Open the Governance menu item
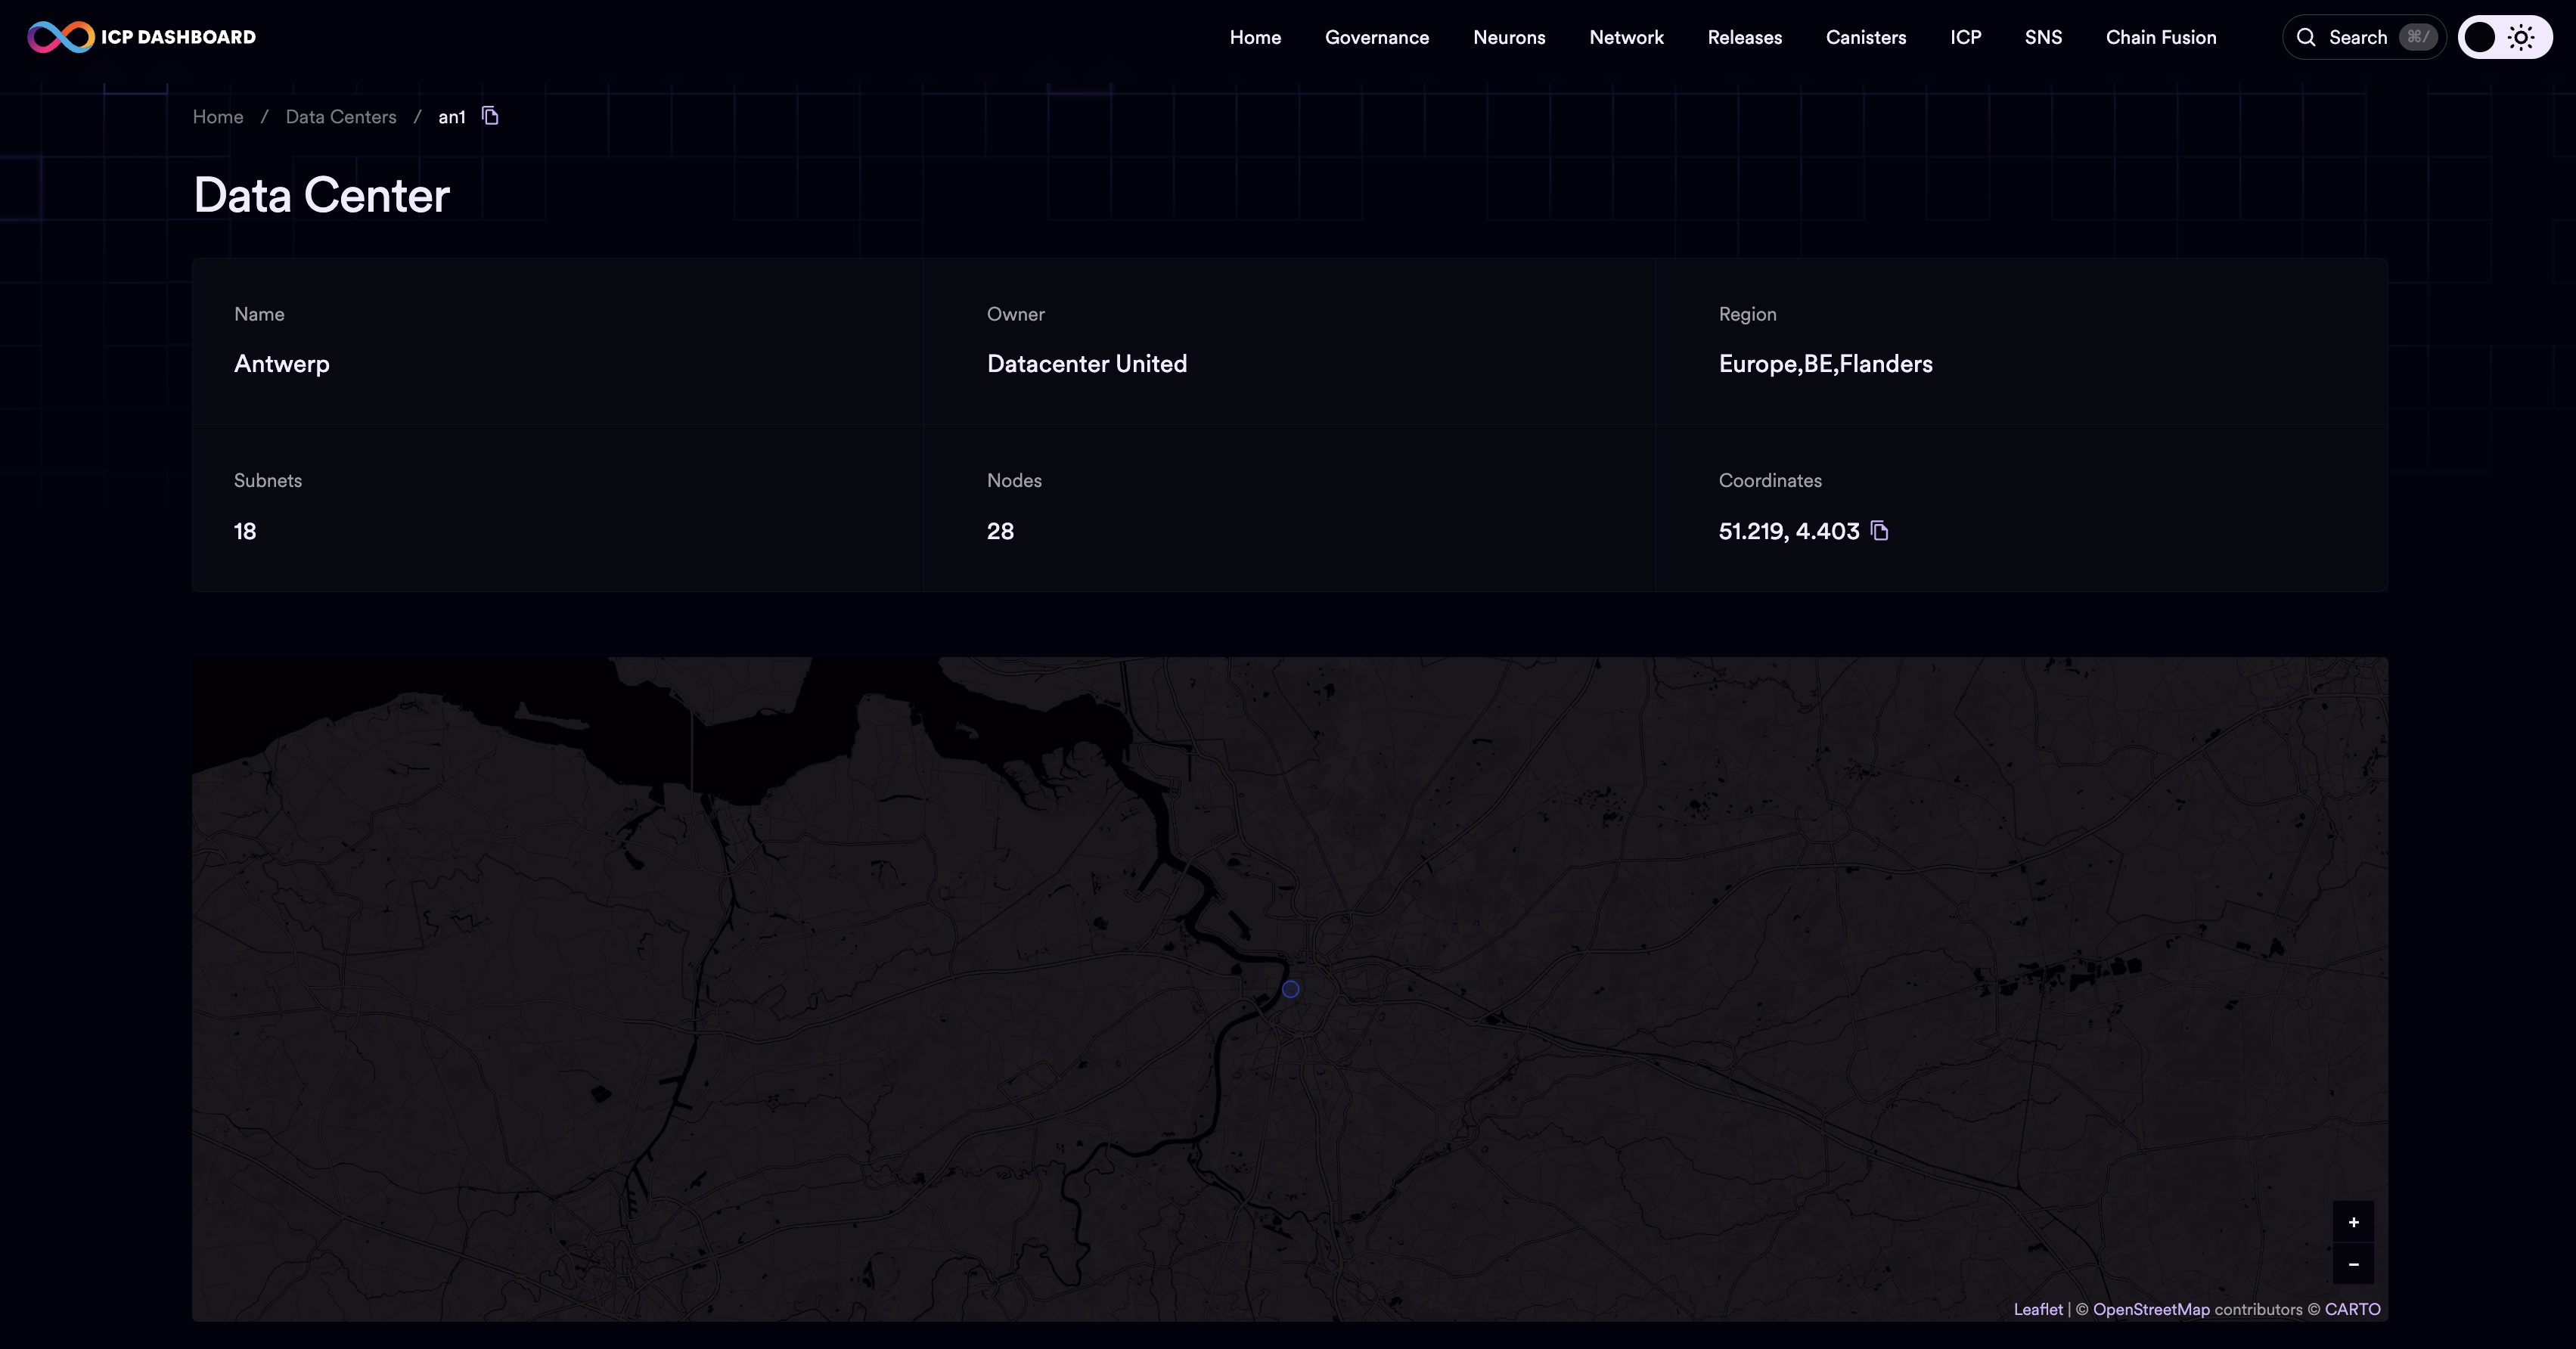 (1376, 36)
